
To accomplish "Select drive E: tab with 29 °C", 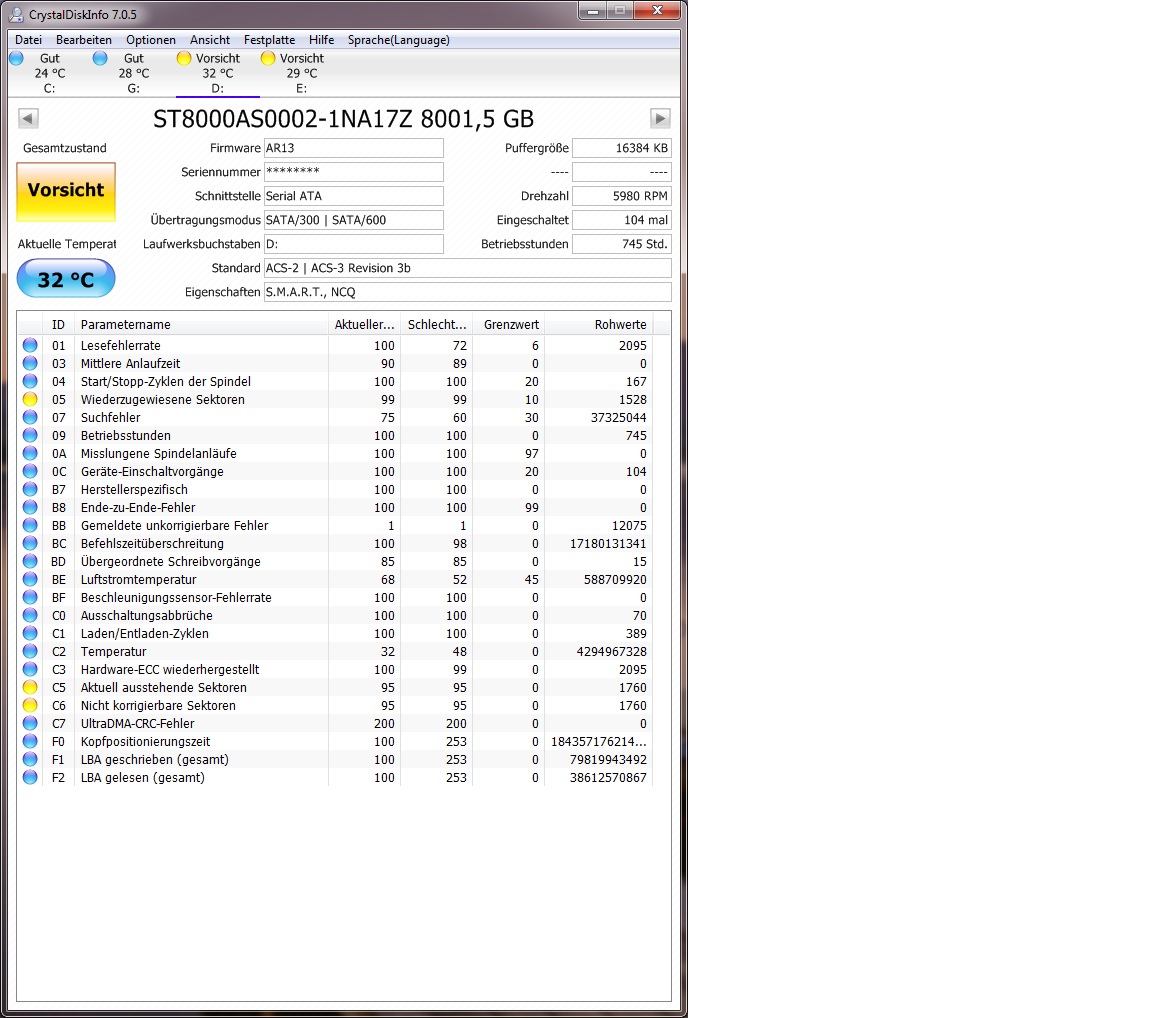I will click(x=301, y=73).
